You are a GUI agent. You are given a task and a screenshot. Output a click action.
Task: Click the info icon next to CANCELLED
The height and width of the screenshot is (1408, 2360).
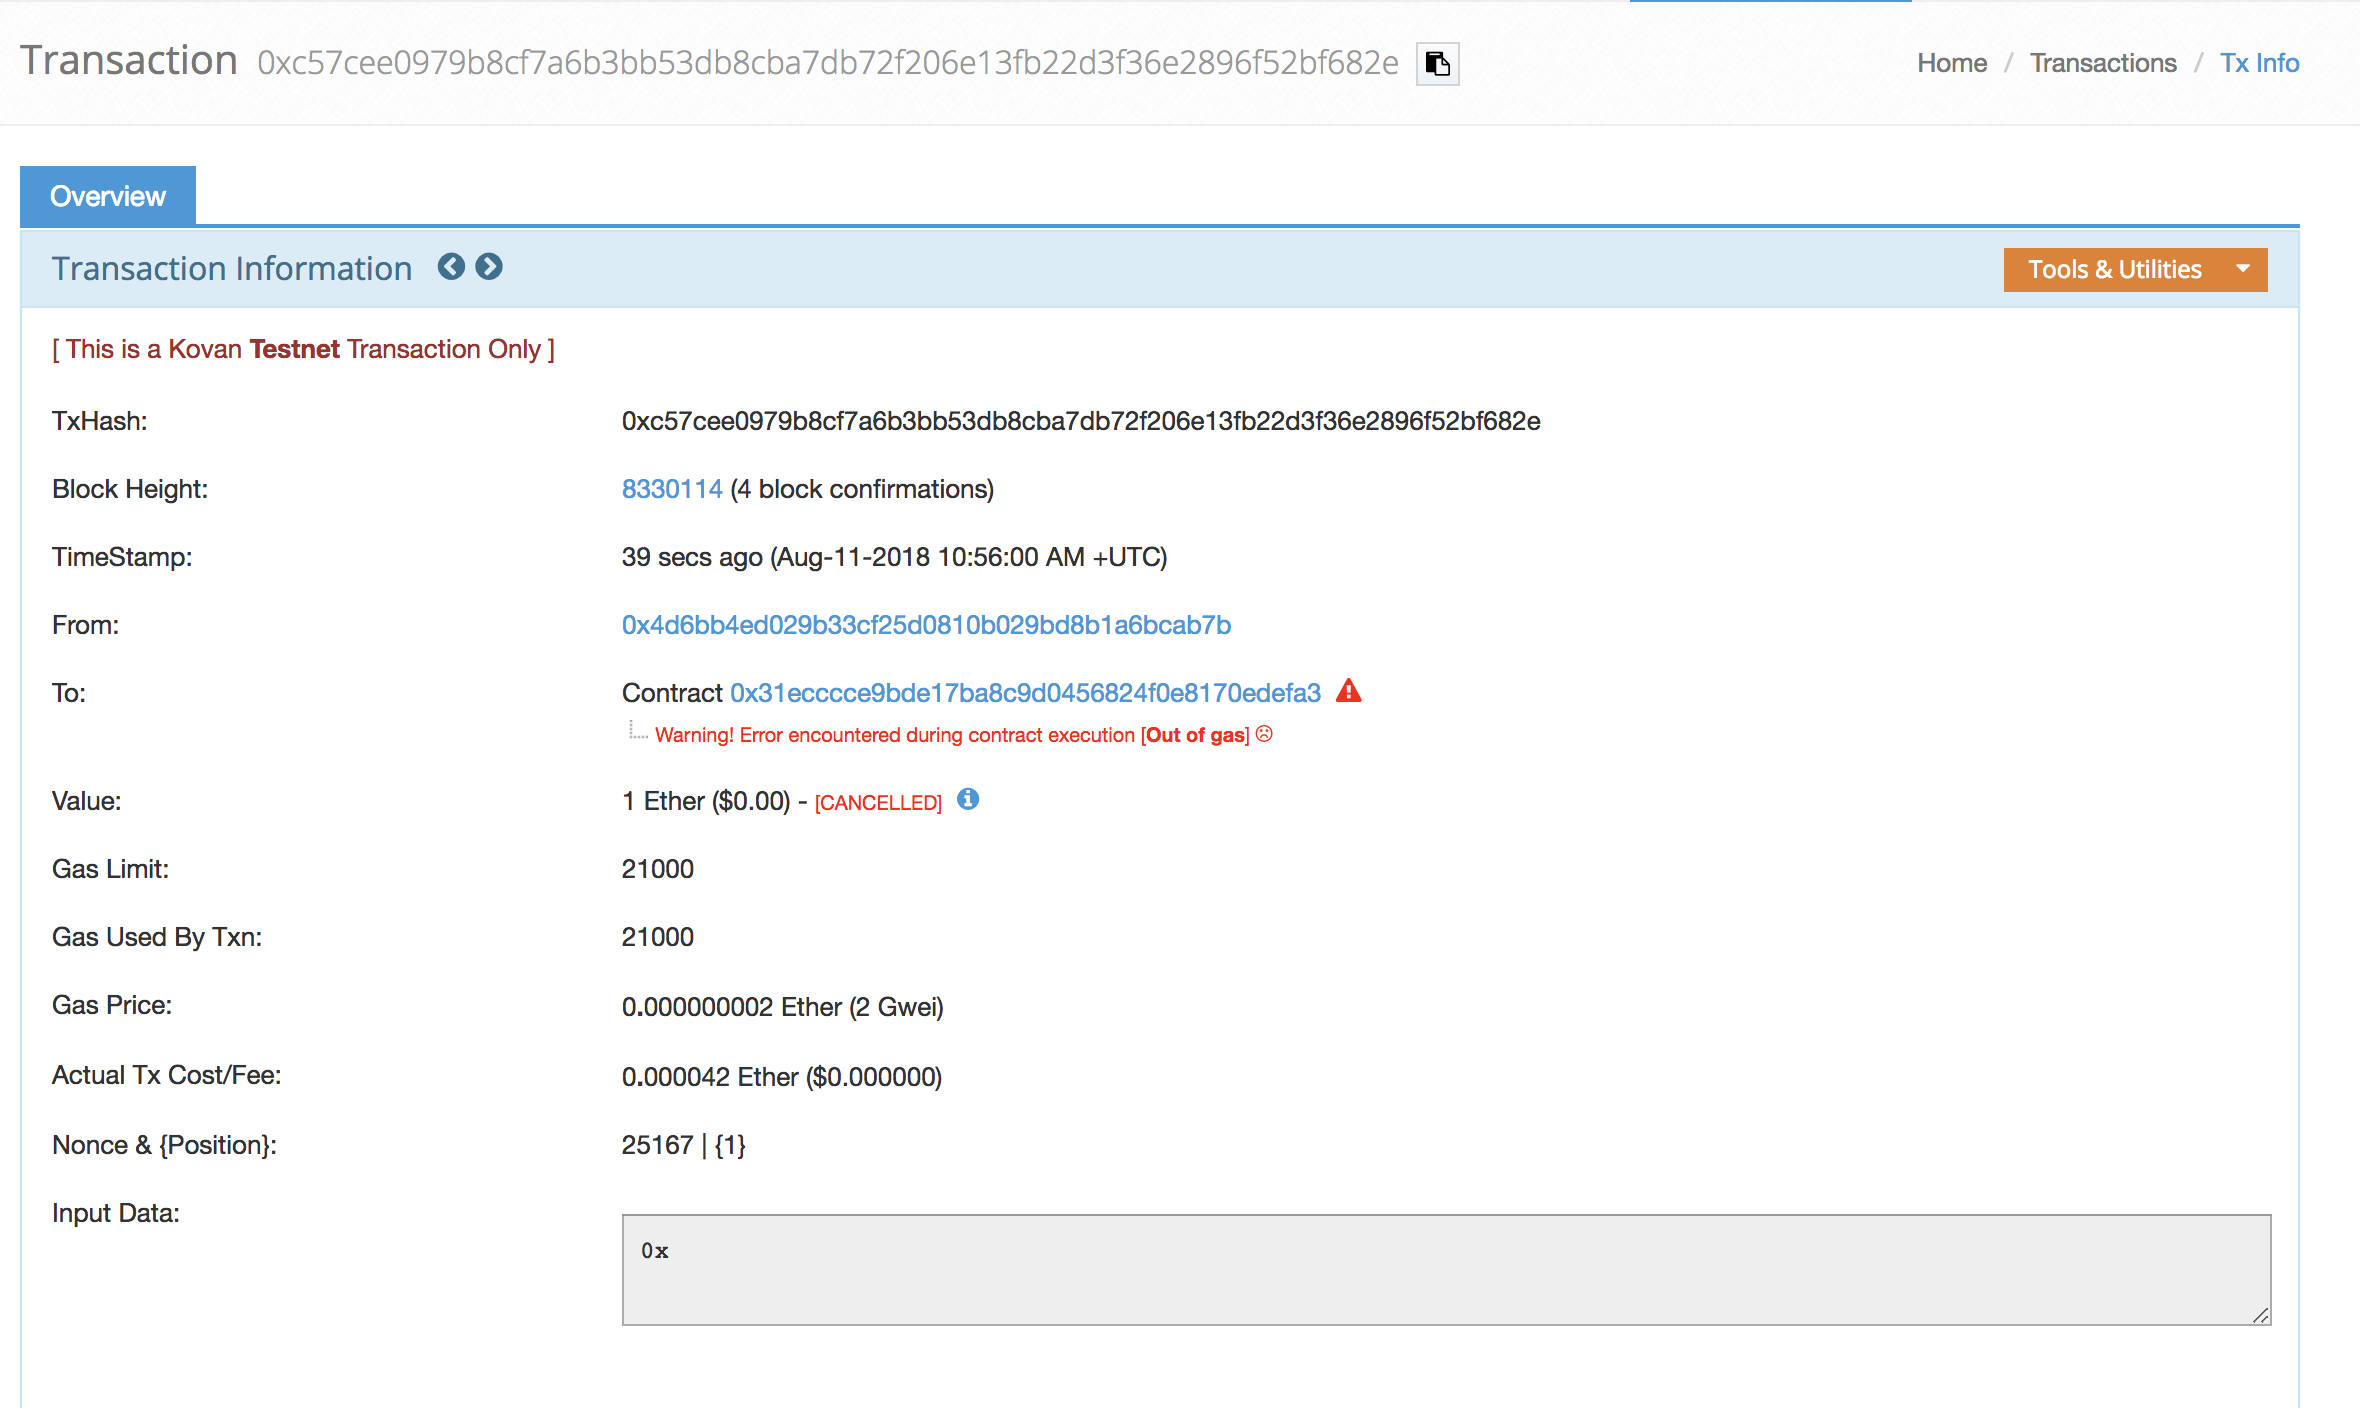pos(967,800)
